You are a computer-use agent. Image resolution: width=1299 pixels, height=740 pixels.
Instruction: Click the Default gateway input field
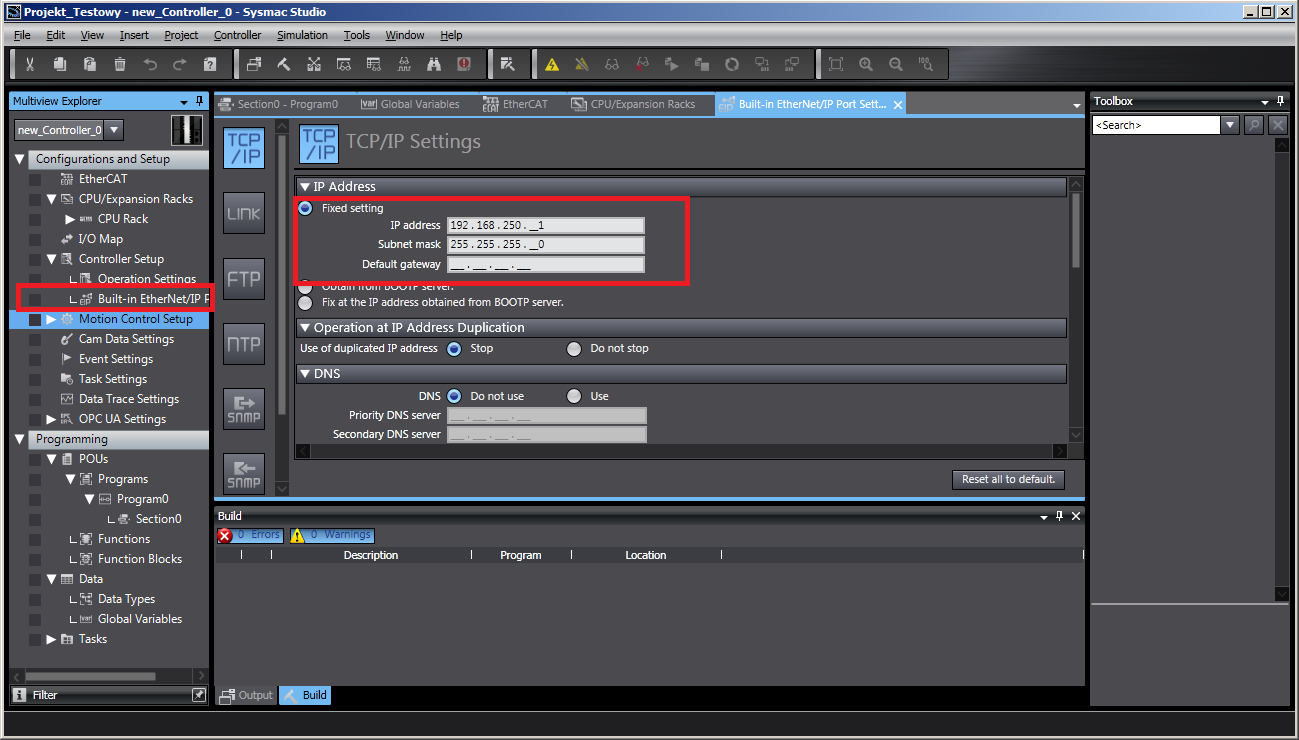(545, 265)
